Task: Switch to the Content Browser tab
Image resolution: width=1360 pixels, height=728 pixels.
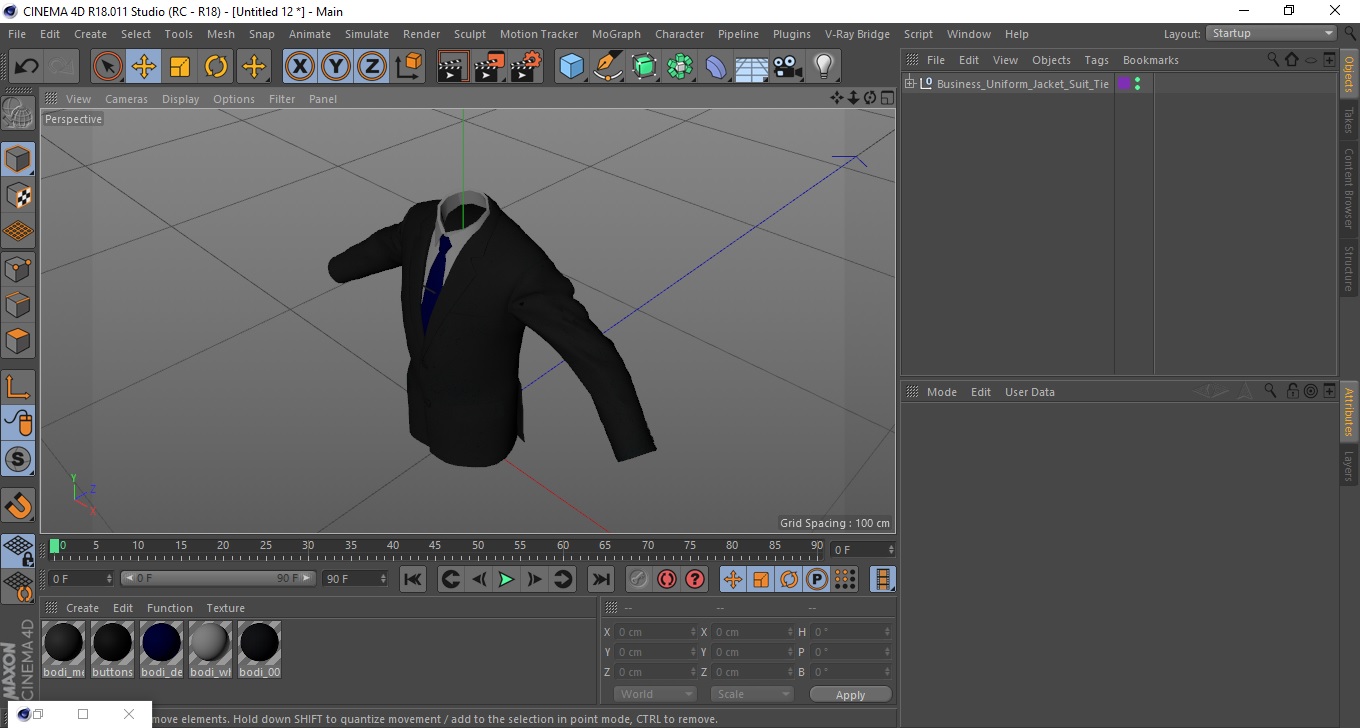Action: click(x=1349, y=188)
